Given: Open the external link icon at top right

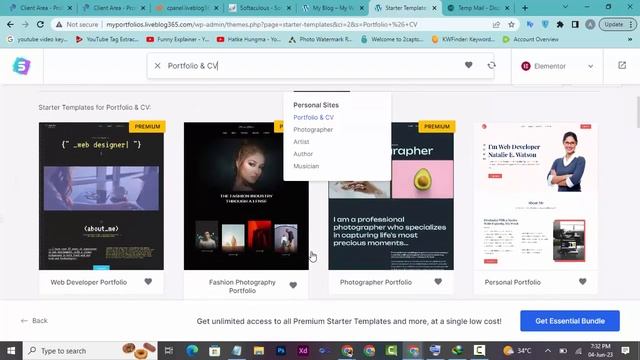Looking at the screenshot, I should coord(622,65).
